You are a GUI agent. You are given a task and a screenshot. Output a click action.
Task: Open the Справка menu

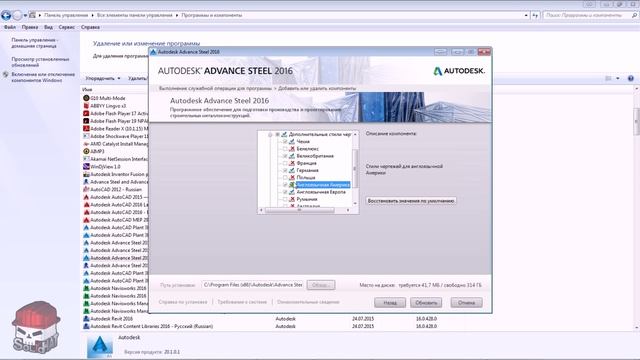tap(90, 27)
